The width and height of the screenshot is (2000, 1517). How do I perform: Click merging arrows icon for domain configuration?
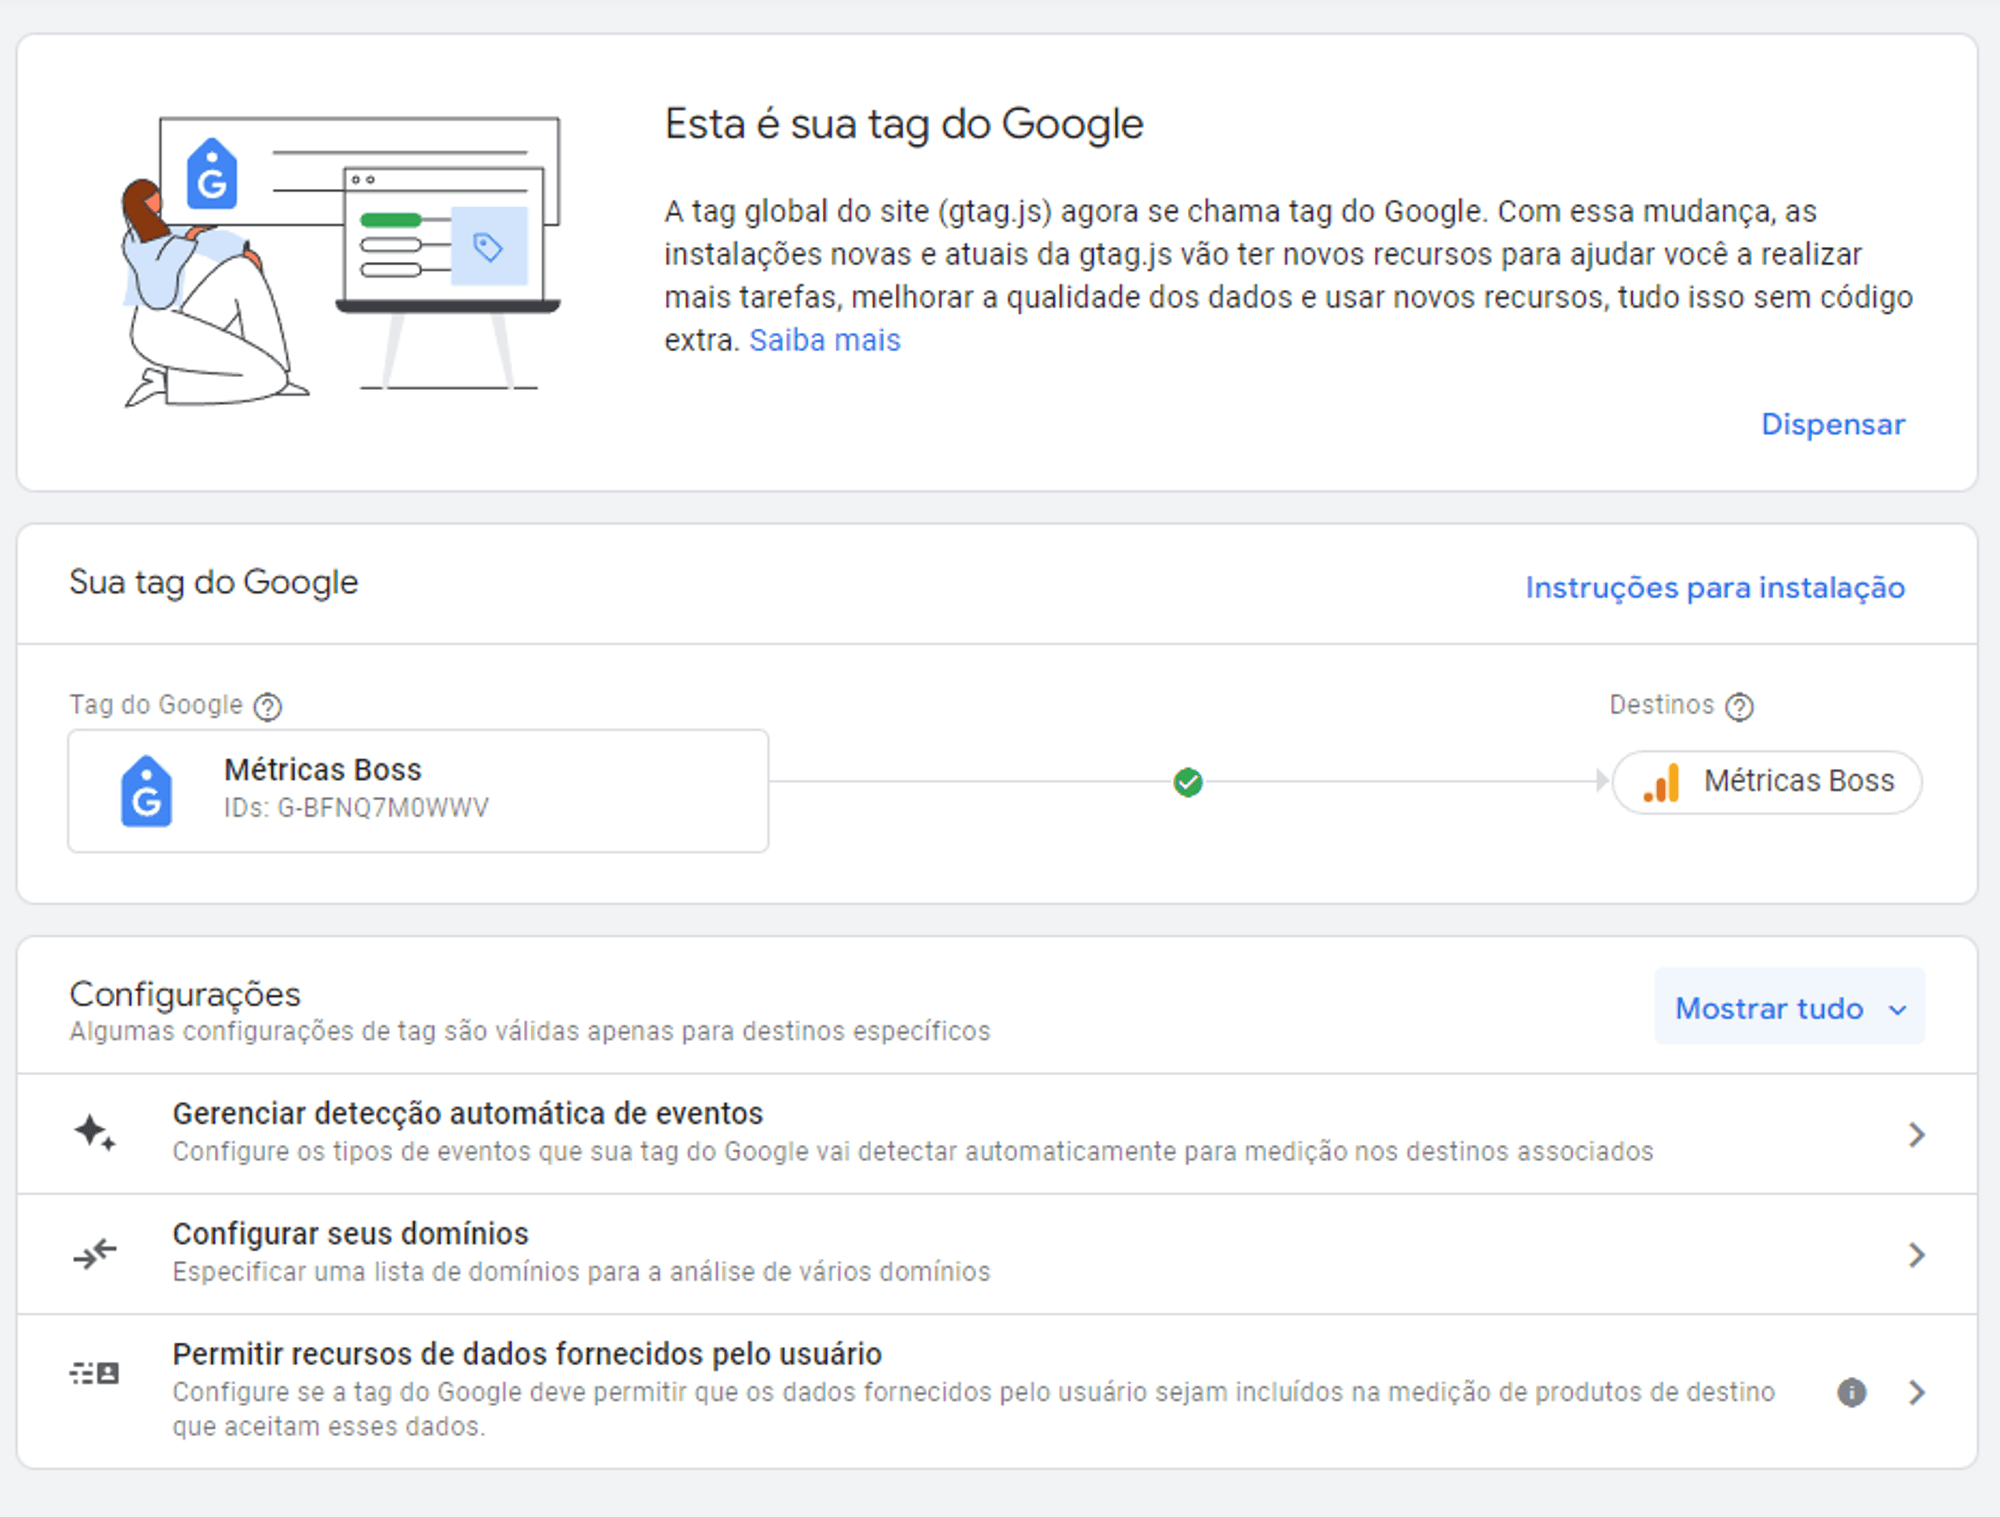(95, 1253)
